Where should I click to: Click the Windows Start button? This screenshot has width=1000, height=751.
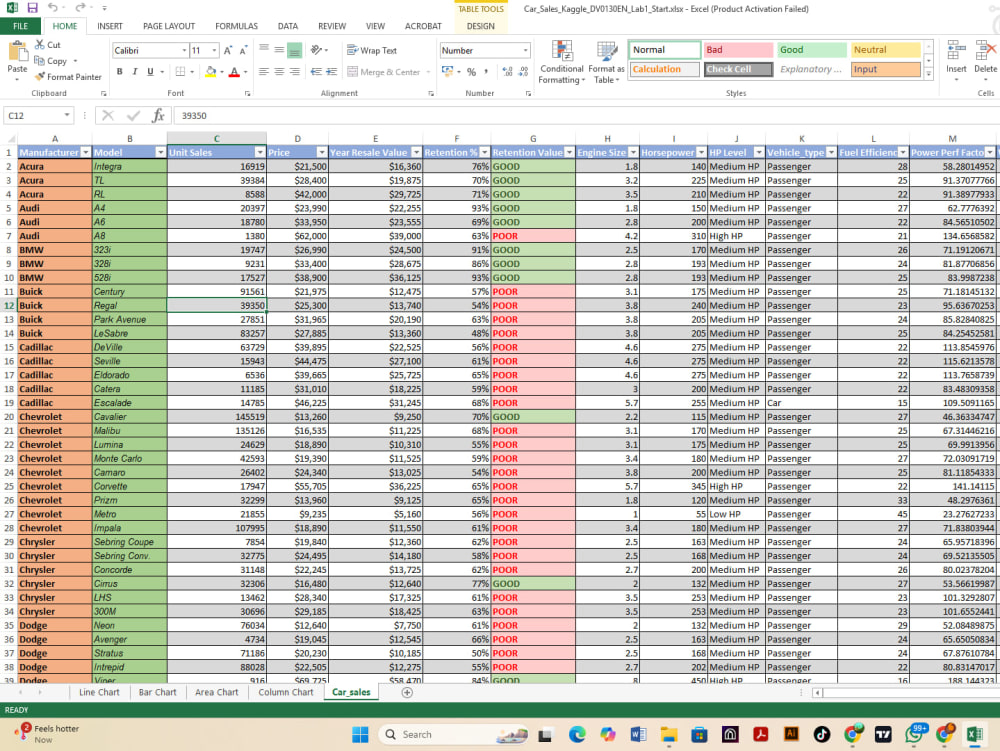pyautogui.click(x=360, y=734)
